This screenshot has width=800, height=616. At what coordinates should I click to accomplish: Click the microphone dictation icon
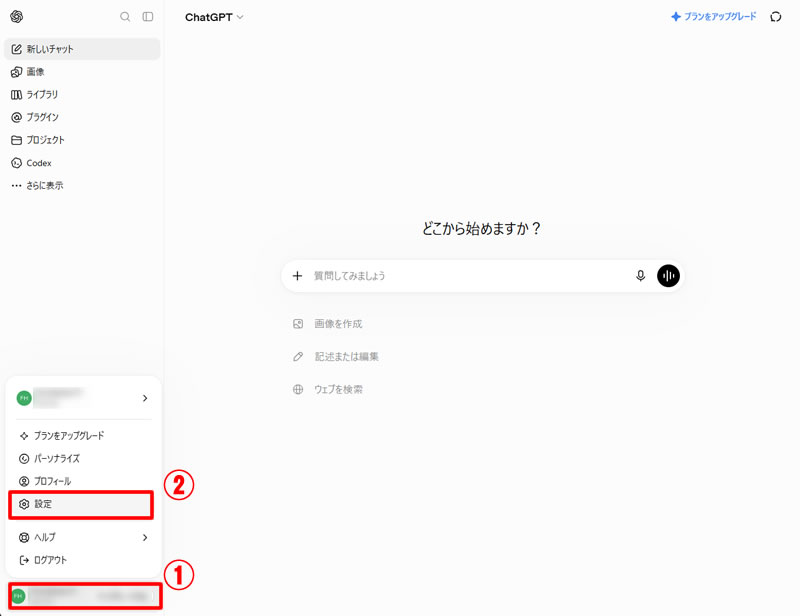tap(640, 276)
